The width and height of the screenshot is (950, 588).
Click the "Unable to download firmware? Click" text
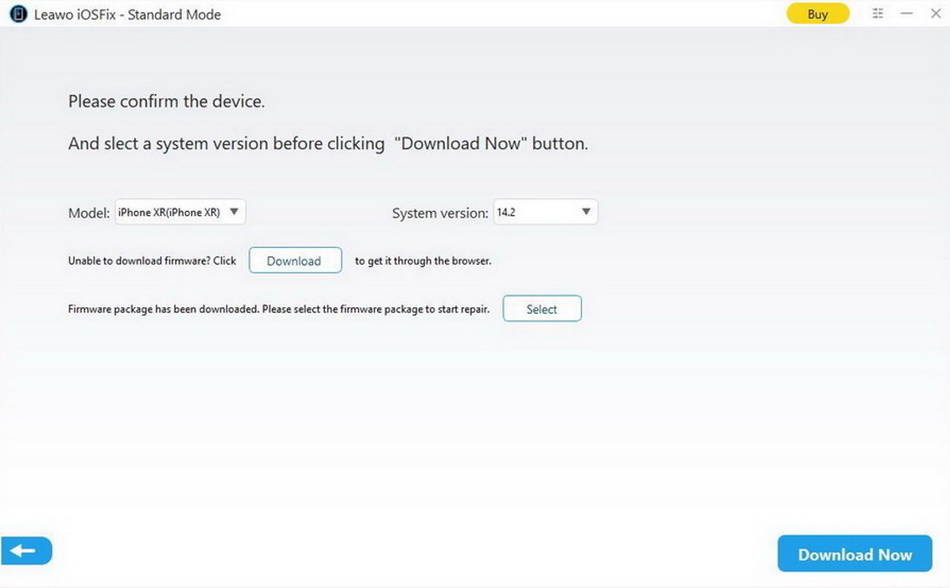click(152, 261)
